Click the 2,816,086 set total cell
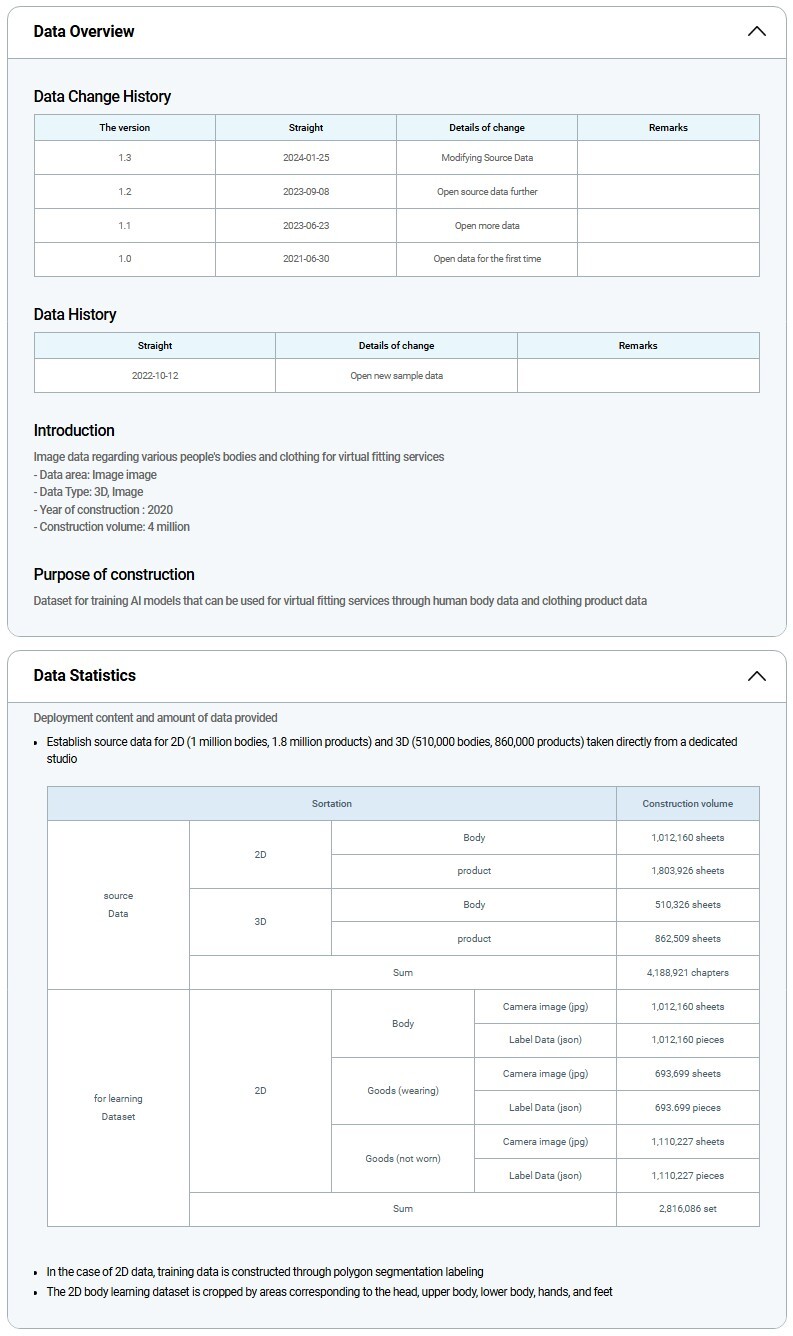 [x=687, y=1209]
